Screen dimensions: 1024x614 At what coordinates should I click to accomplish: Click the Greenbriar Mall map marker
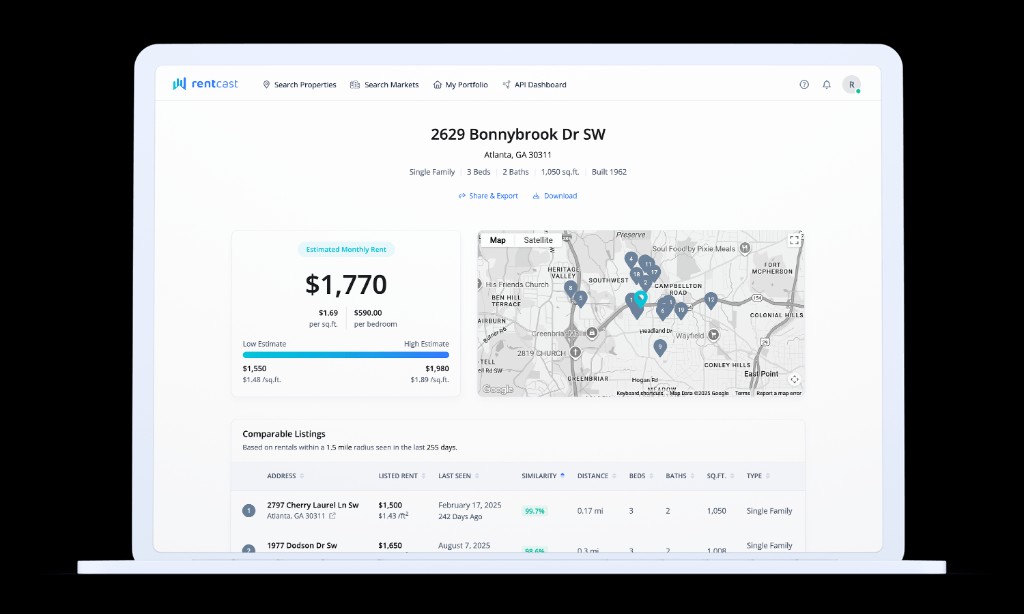[x=592, y=332]
